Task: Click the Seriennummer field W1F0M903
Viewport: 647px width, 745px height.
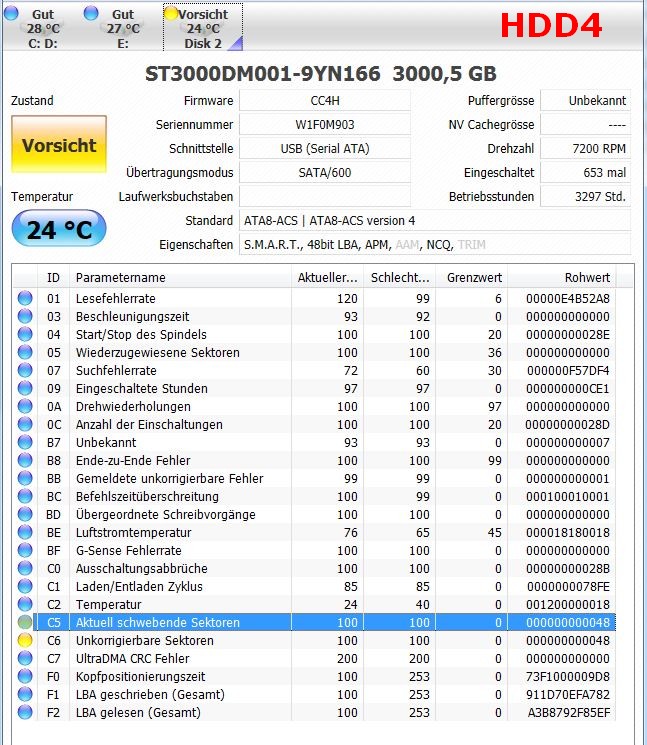Action: pyautogui.click(x=324, y=124)
